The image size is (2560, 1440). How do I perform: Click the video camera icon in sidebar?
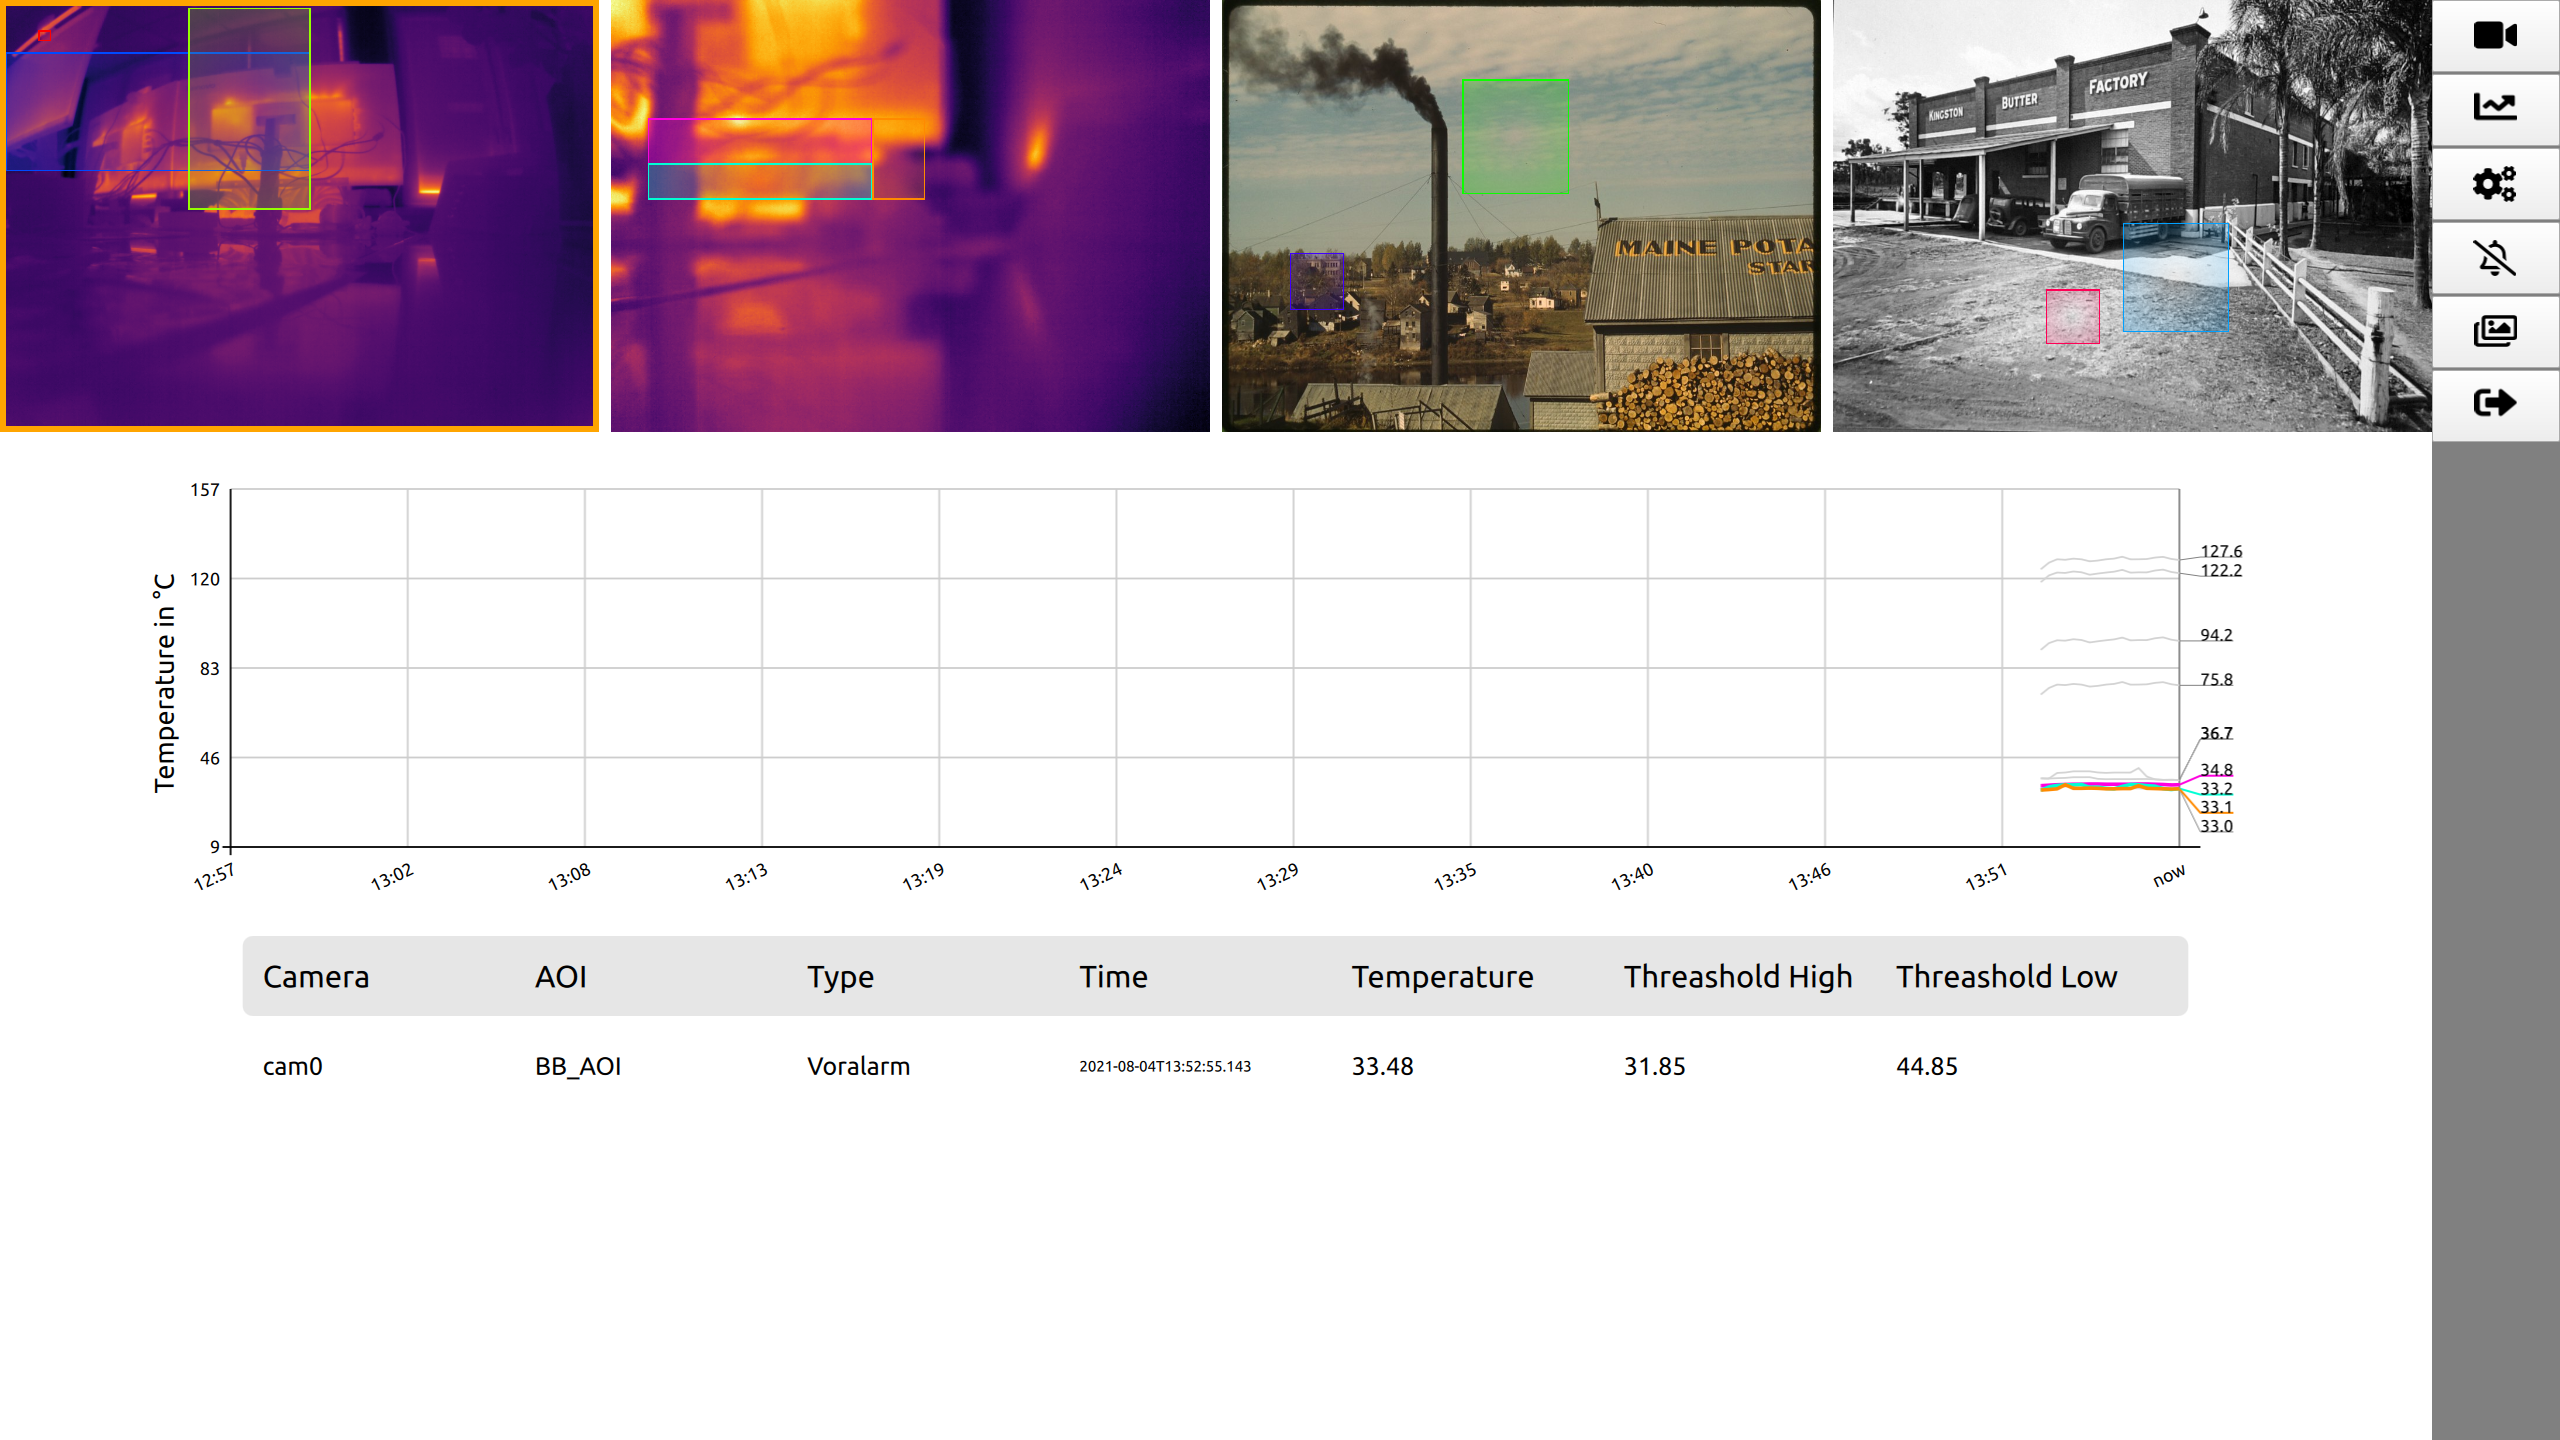click(2494, 36)
